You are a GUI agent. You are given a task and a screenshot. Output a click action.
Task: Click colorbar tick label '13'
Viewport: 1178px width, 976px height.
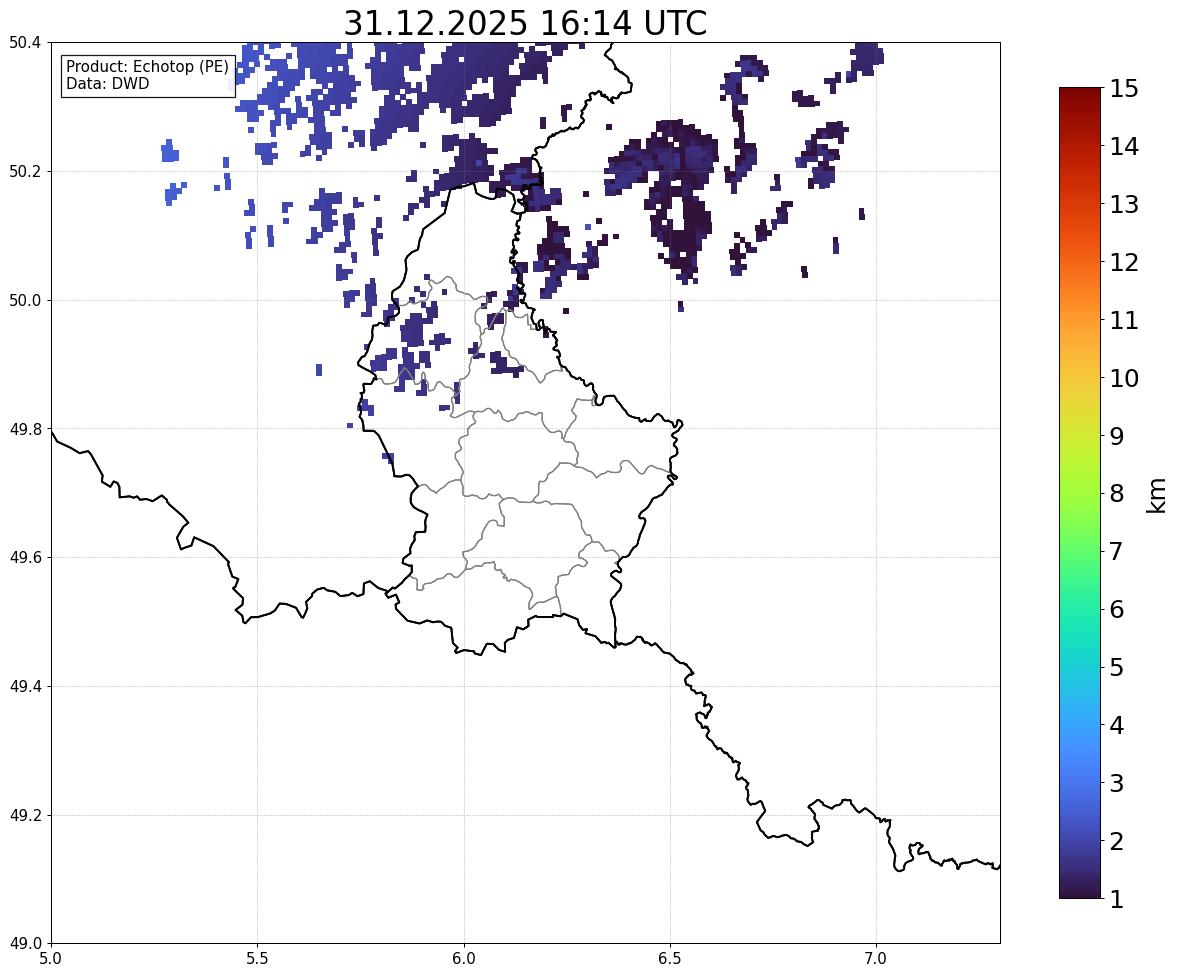1124,204
